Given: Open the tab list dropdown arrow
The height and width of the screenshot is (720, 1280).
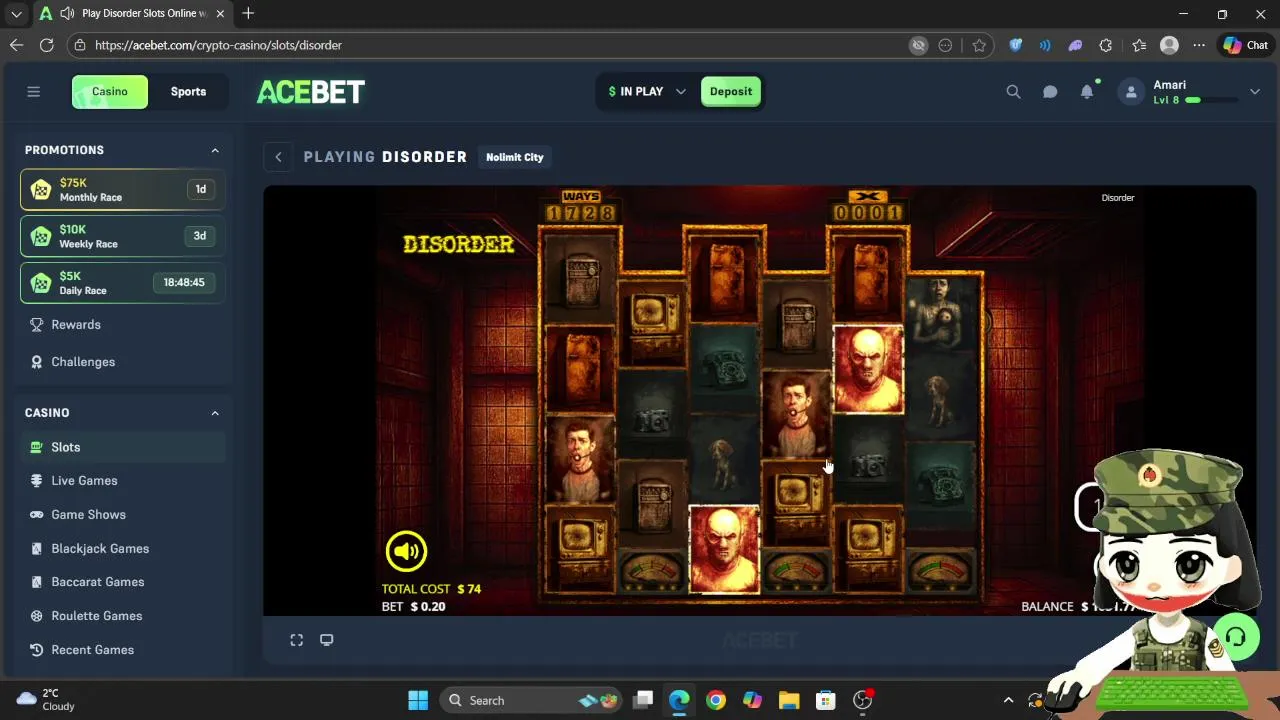Looking at the screenshot, I should (16, 14).
